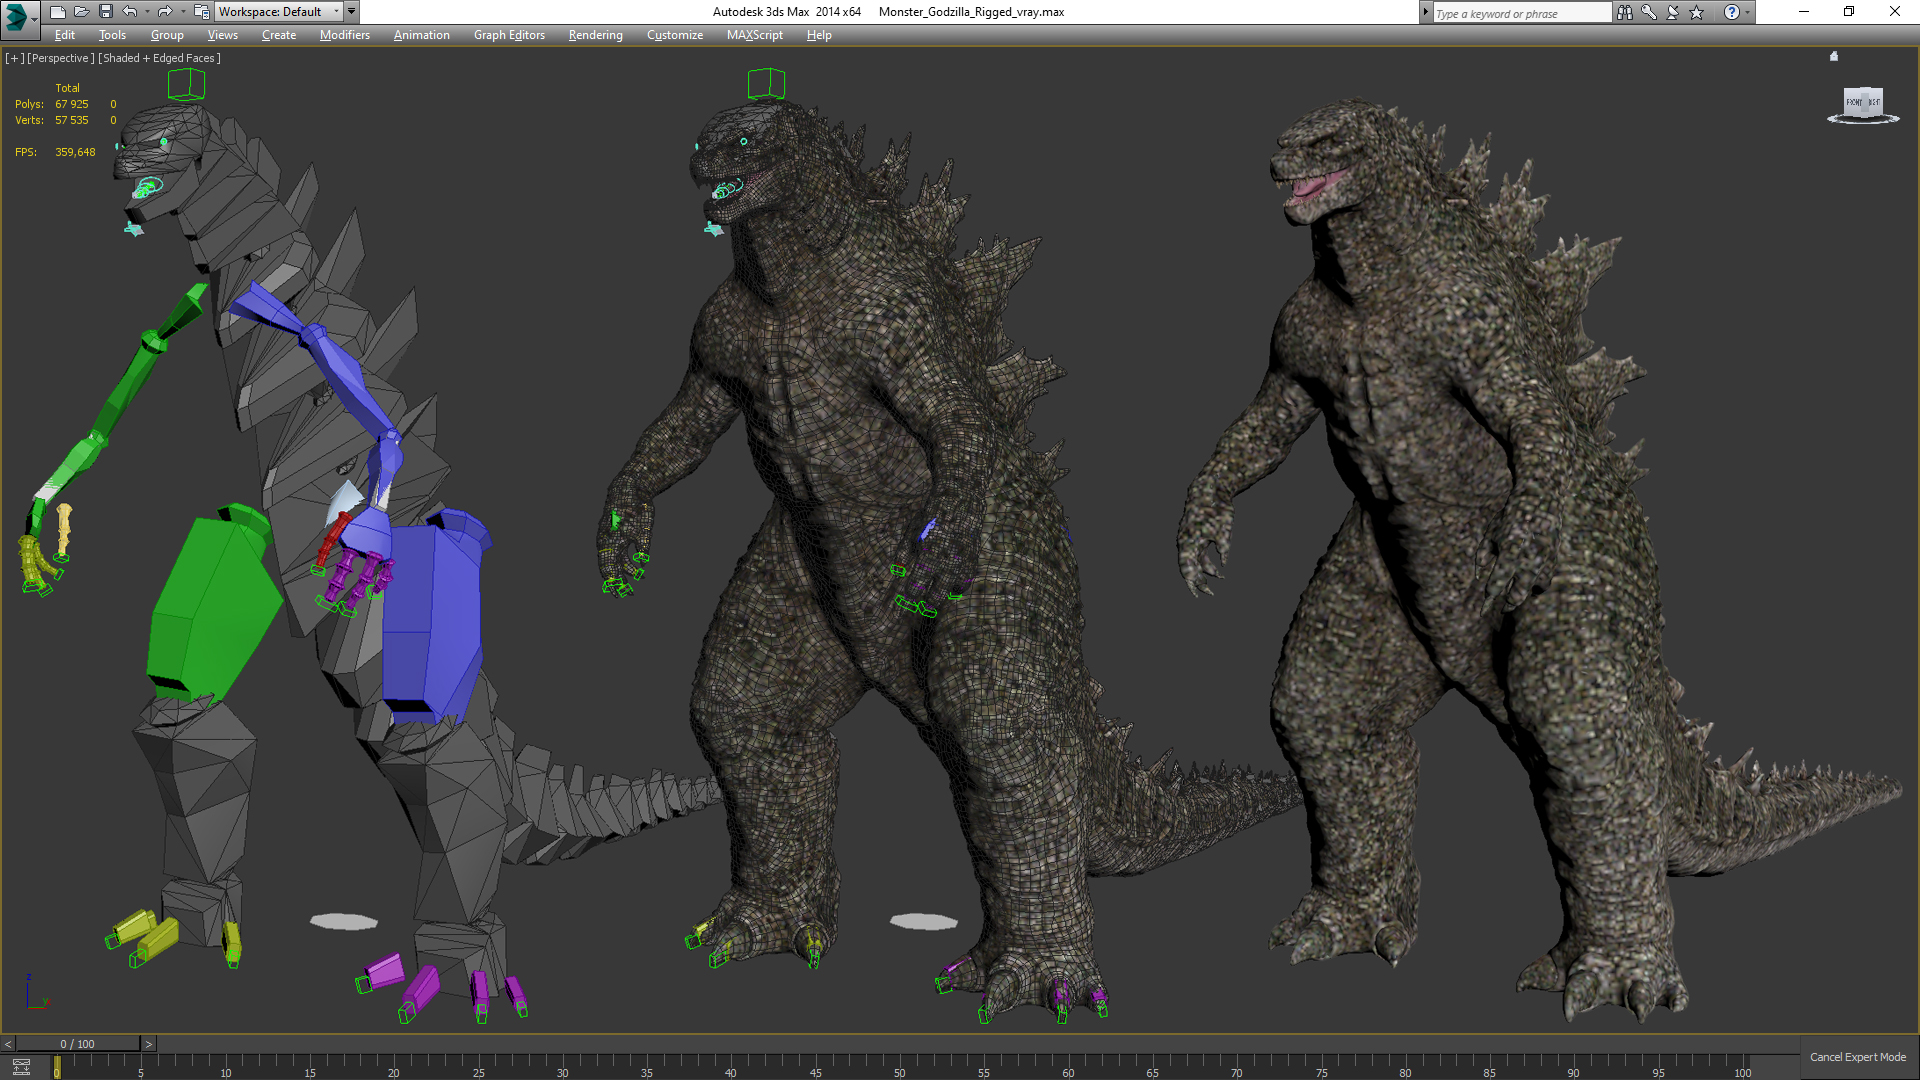This screenshot has height=1080, width=1920.
Task: Click Cancel Expert Mode button
Action: pyautogui.click(x=1857, y=1057)
